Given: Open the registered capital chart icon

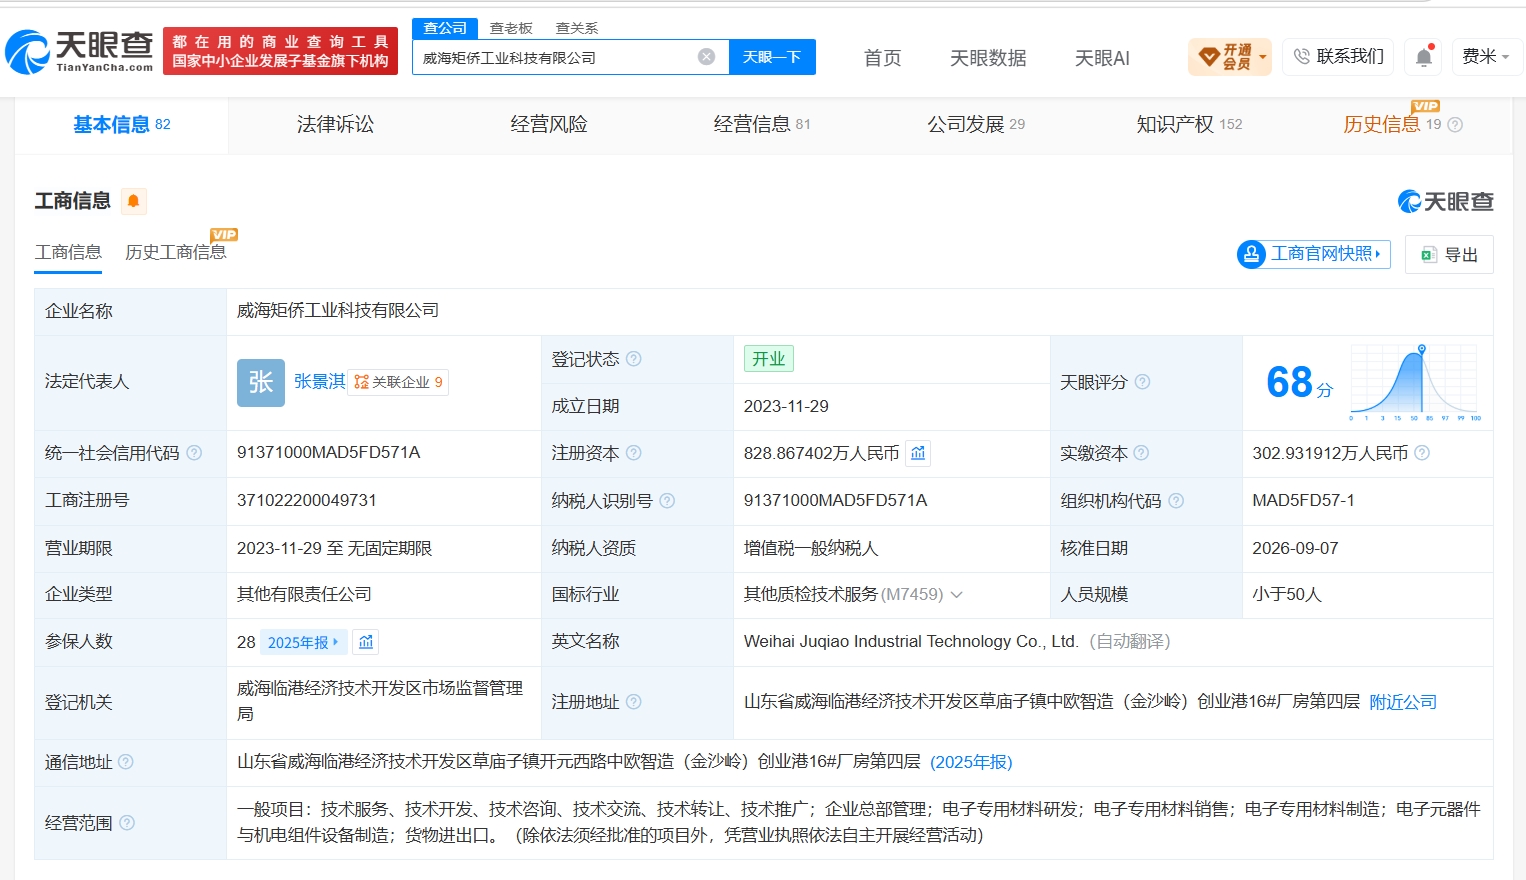Looking at the screenshot, I should click(x=918, y=453).
